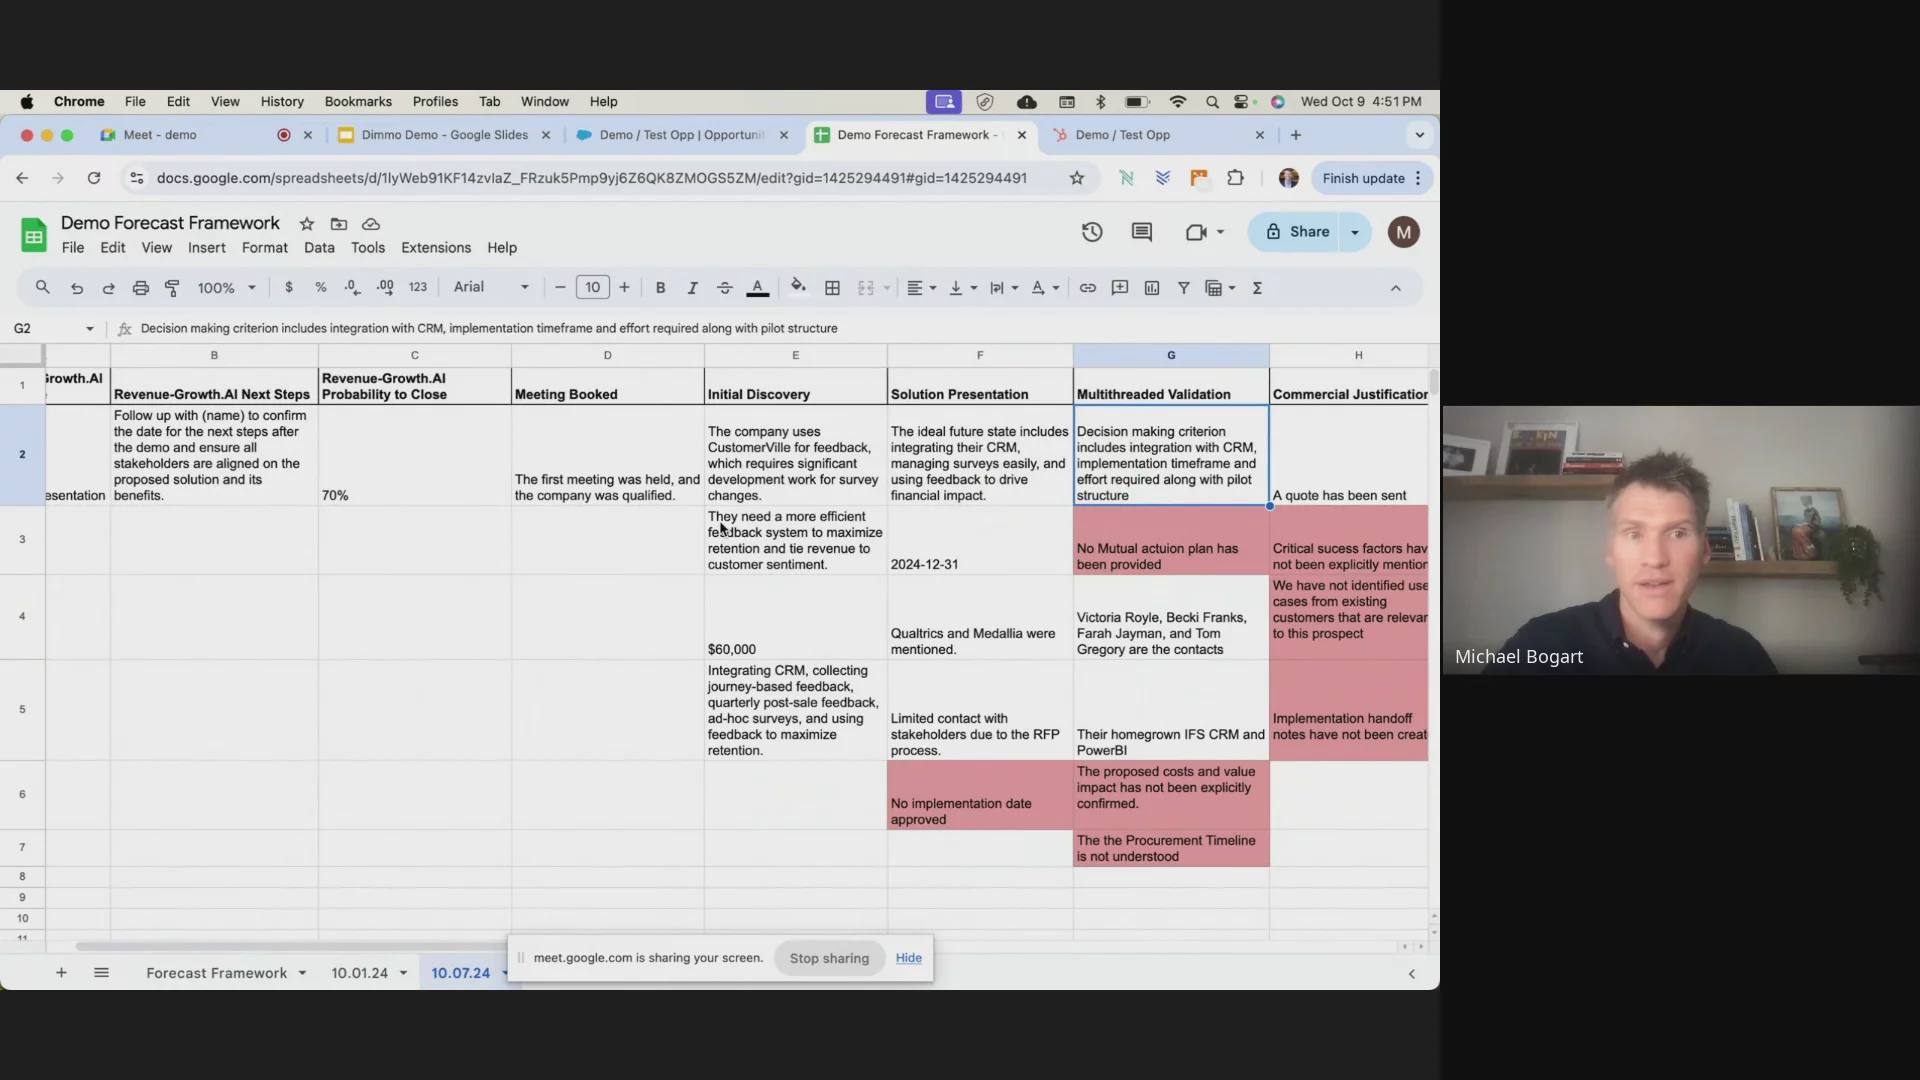
Task: Click the create filter funnel icon
Action: tap(1183, 288)
